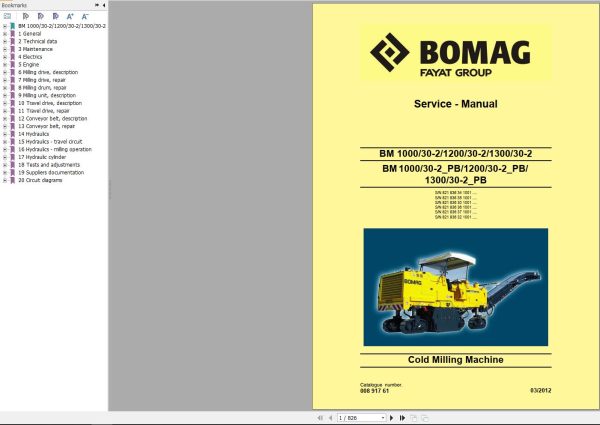Screen dimensions: 600x425
Task: Open bookmark 2 Technical data
Action: tap(38, 41)
